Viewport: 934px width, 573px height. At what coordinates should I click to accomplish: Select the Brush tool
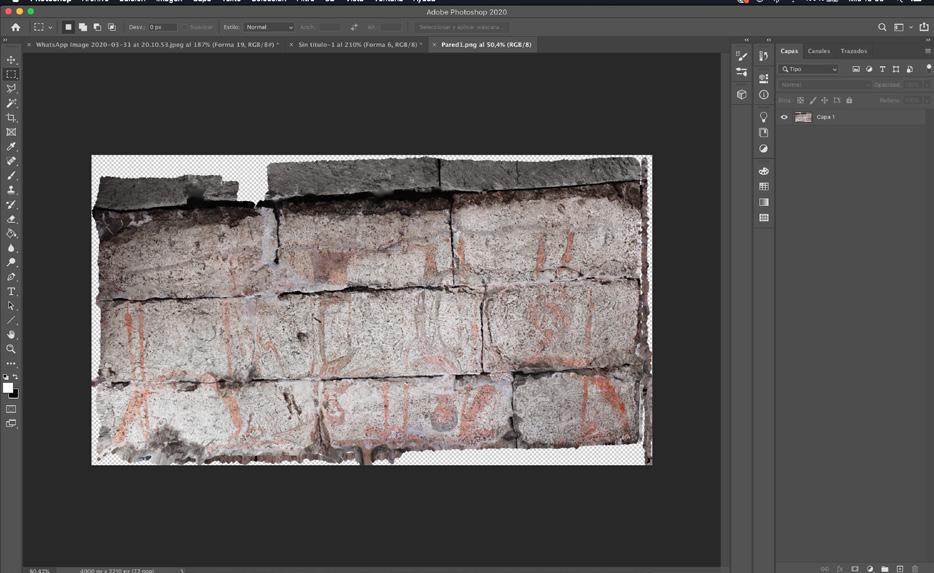click(11, 176)
